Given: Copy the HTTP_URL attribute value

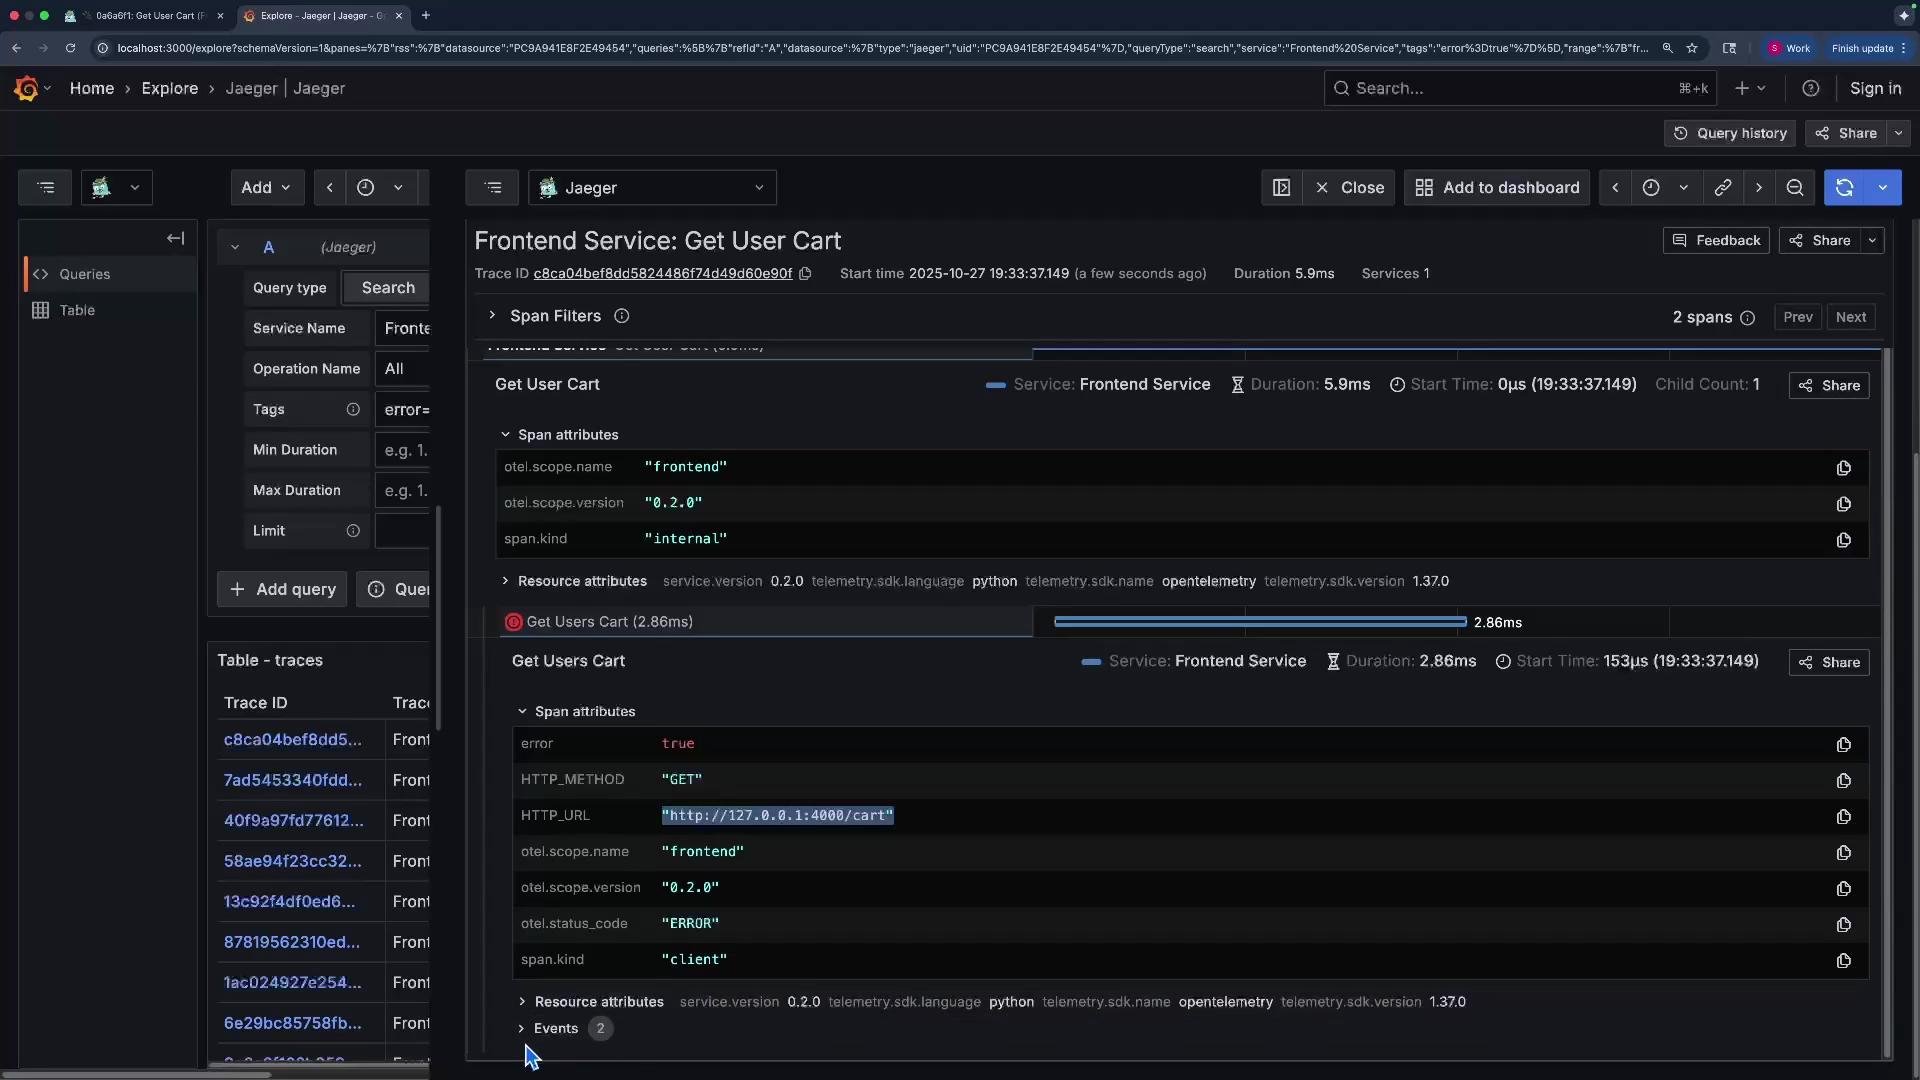Looking at the screenshot, I should [x=1843, y=816].
